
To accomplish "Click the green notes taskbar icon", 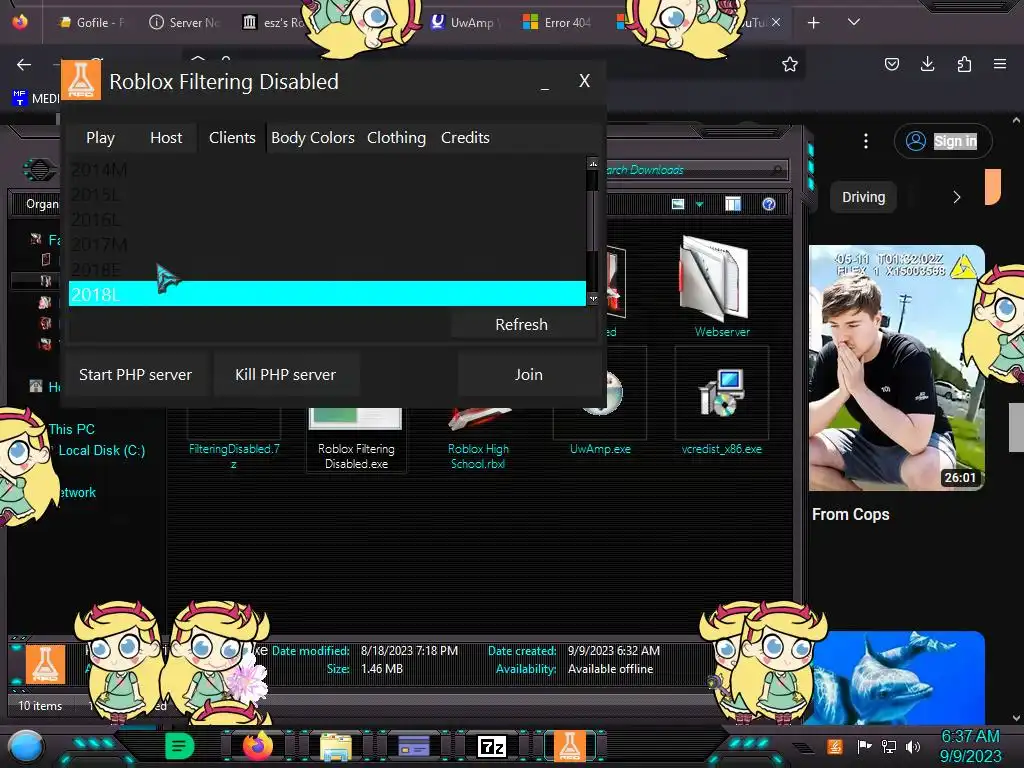I will [x=180, y=746].
